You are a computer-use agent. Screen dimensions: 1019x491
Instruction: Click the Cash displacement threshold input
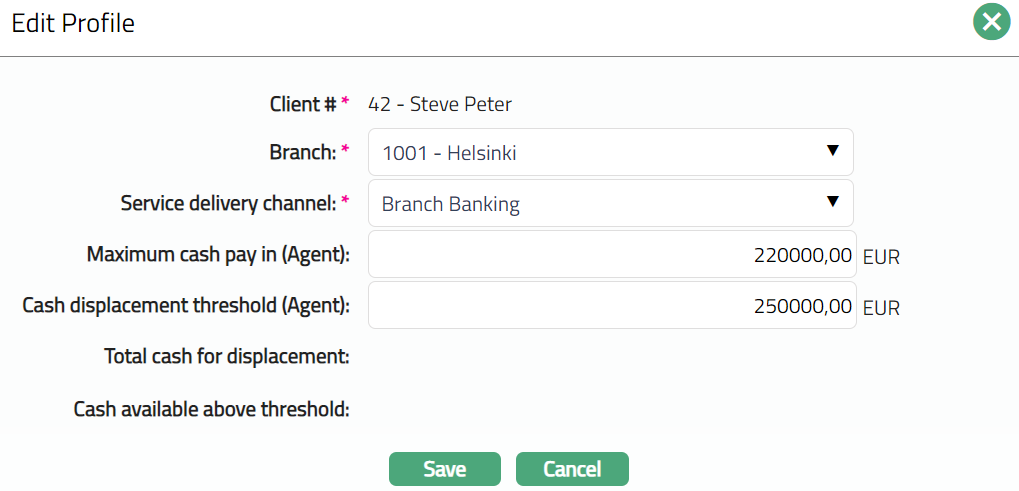(x=612, y=305)
